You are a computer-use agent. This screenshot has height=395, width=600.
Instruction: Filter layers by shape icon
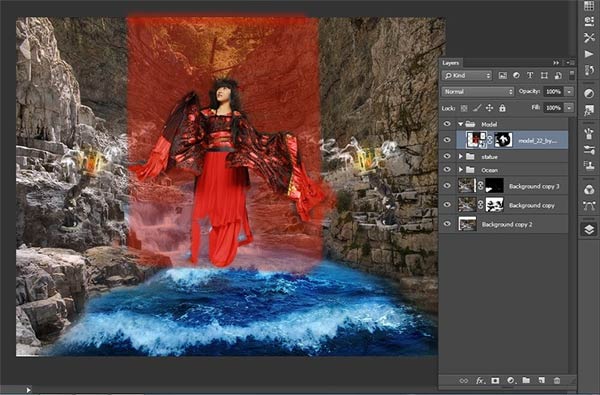pyautogui.click(x=544, y=75)
